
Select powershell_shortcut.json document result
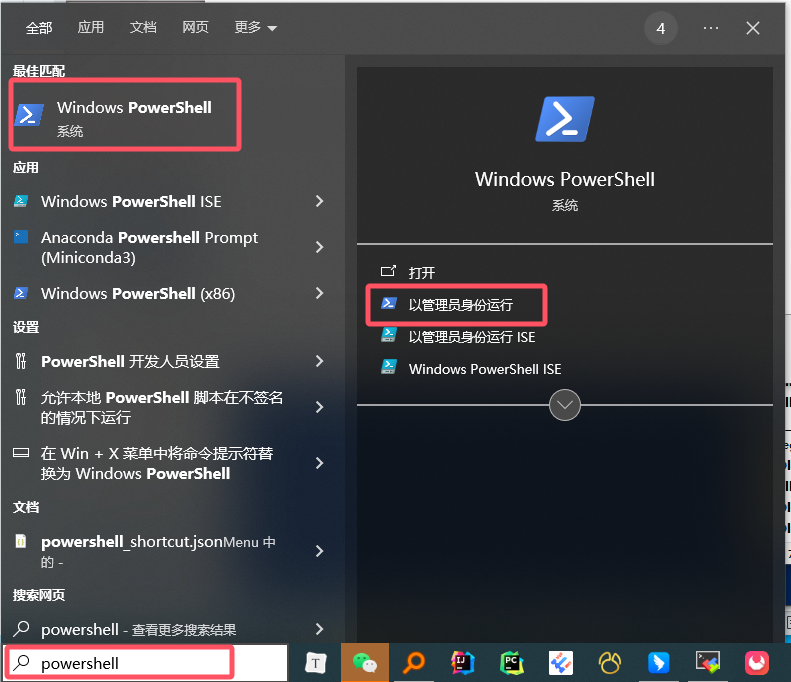(x=158, y=551)
